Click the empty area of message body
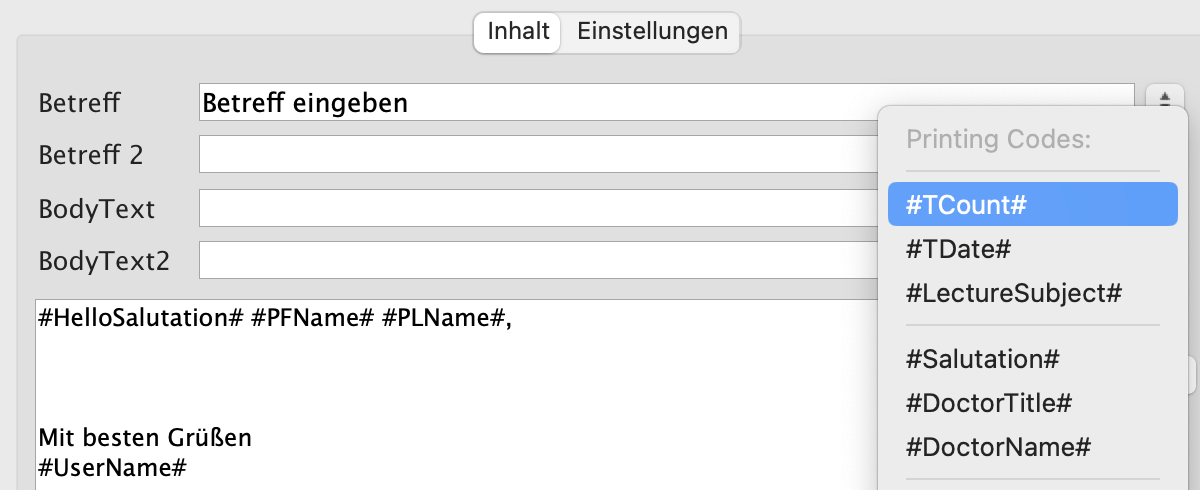Image resolution: width=1200 pixels, height=490 pixels. tap(450, 385)
